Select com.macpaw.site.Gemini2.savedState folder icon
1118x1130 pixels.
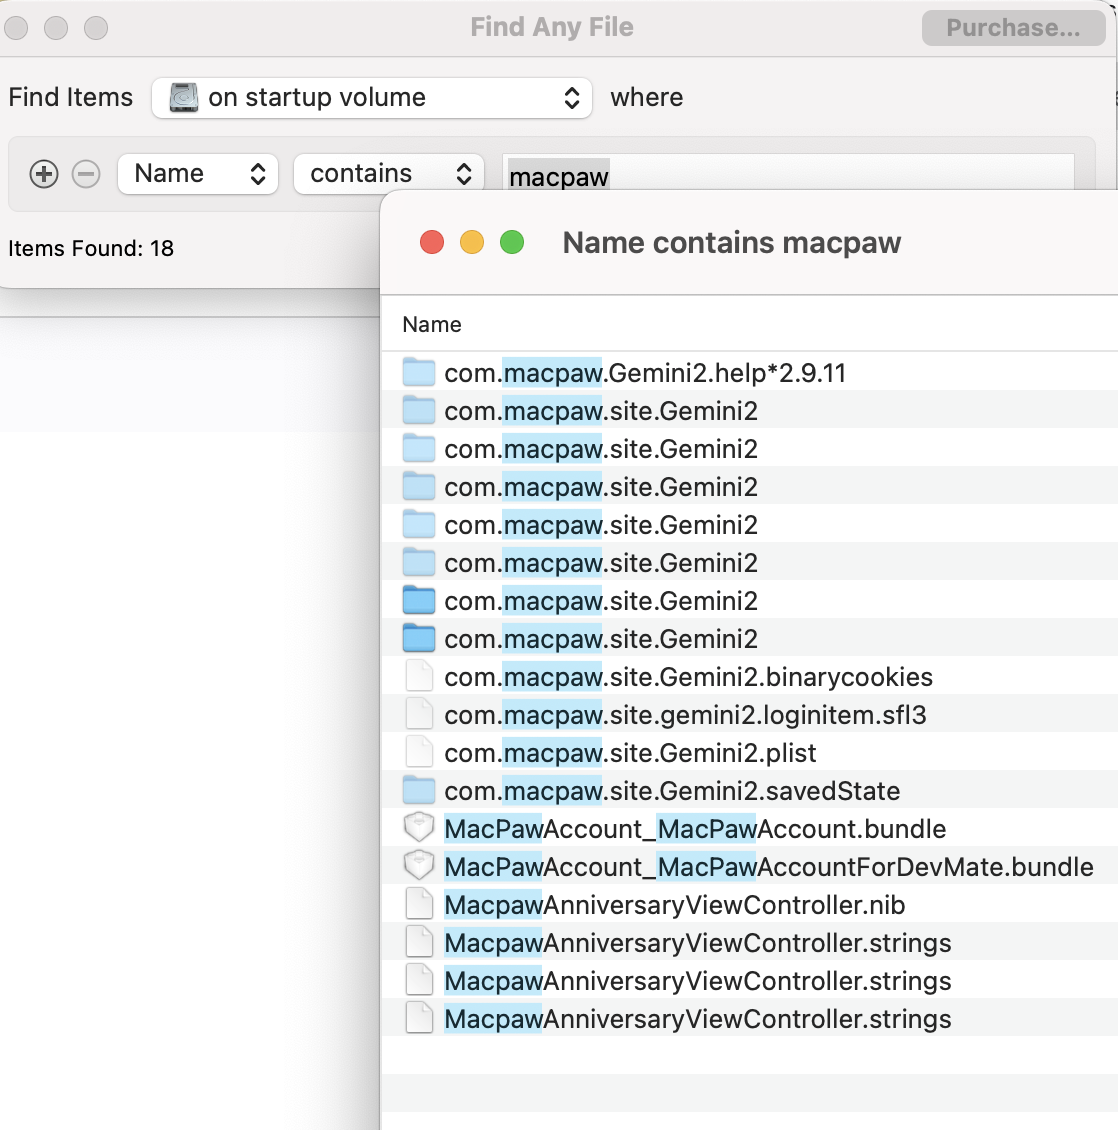(x=419, y=790)
